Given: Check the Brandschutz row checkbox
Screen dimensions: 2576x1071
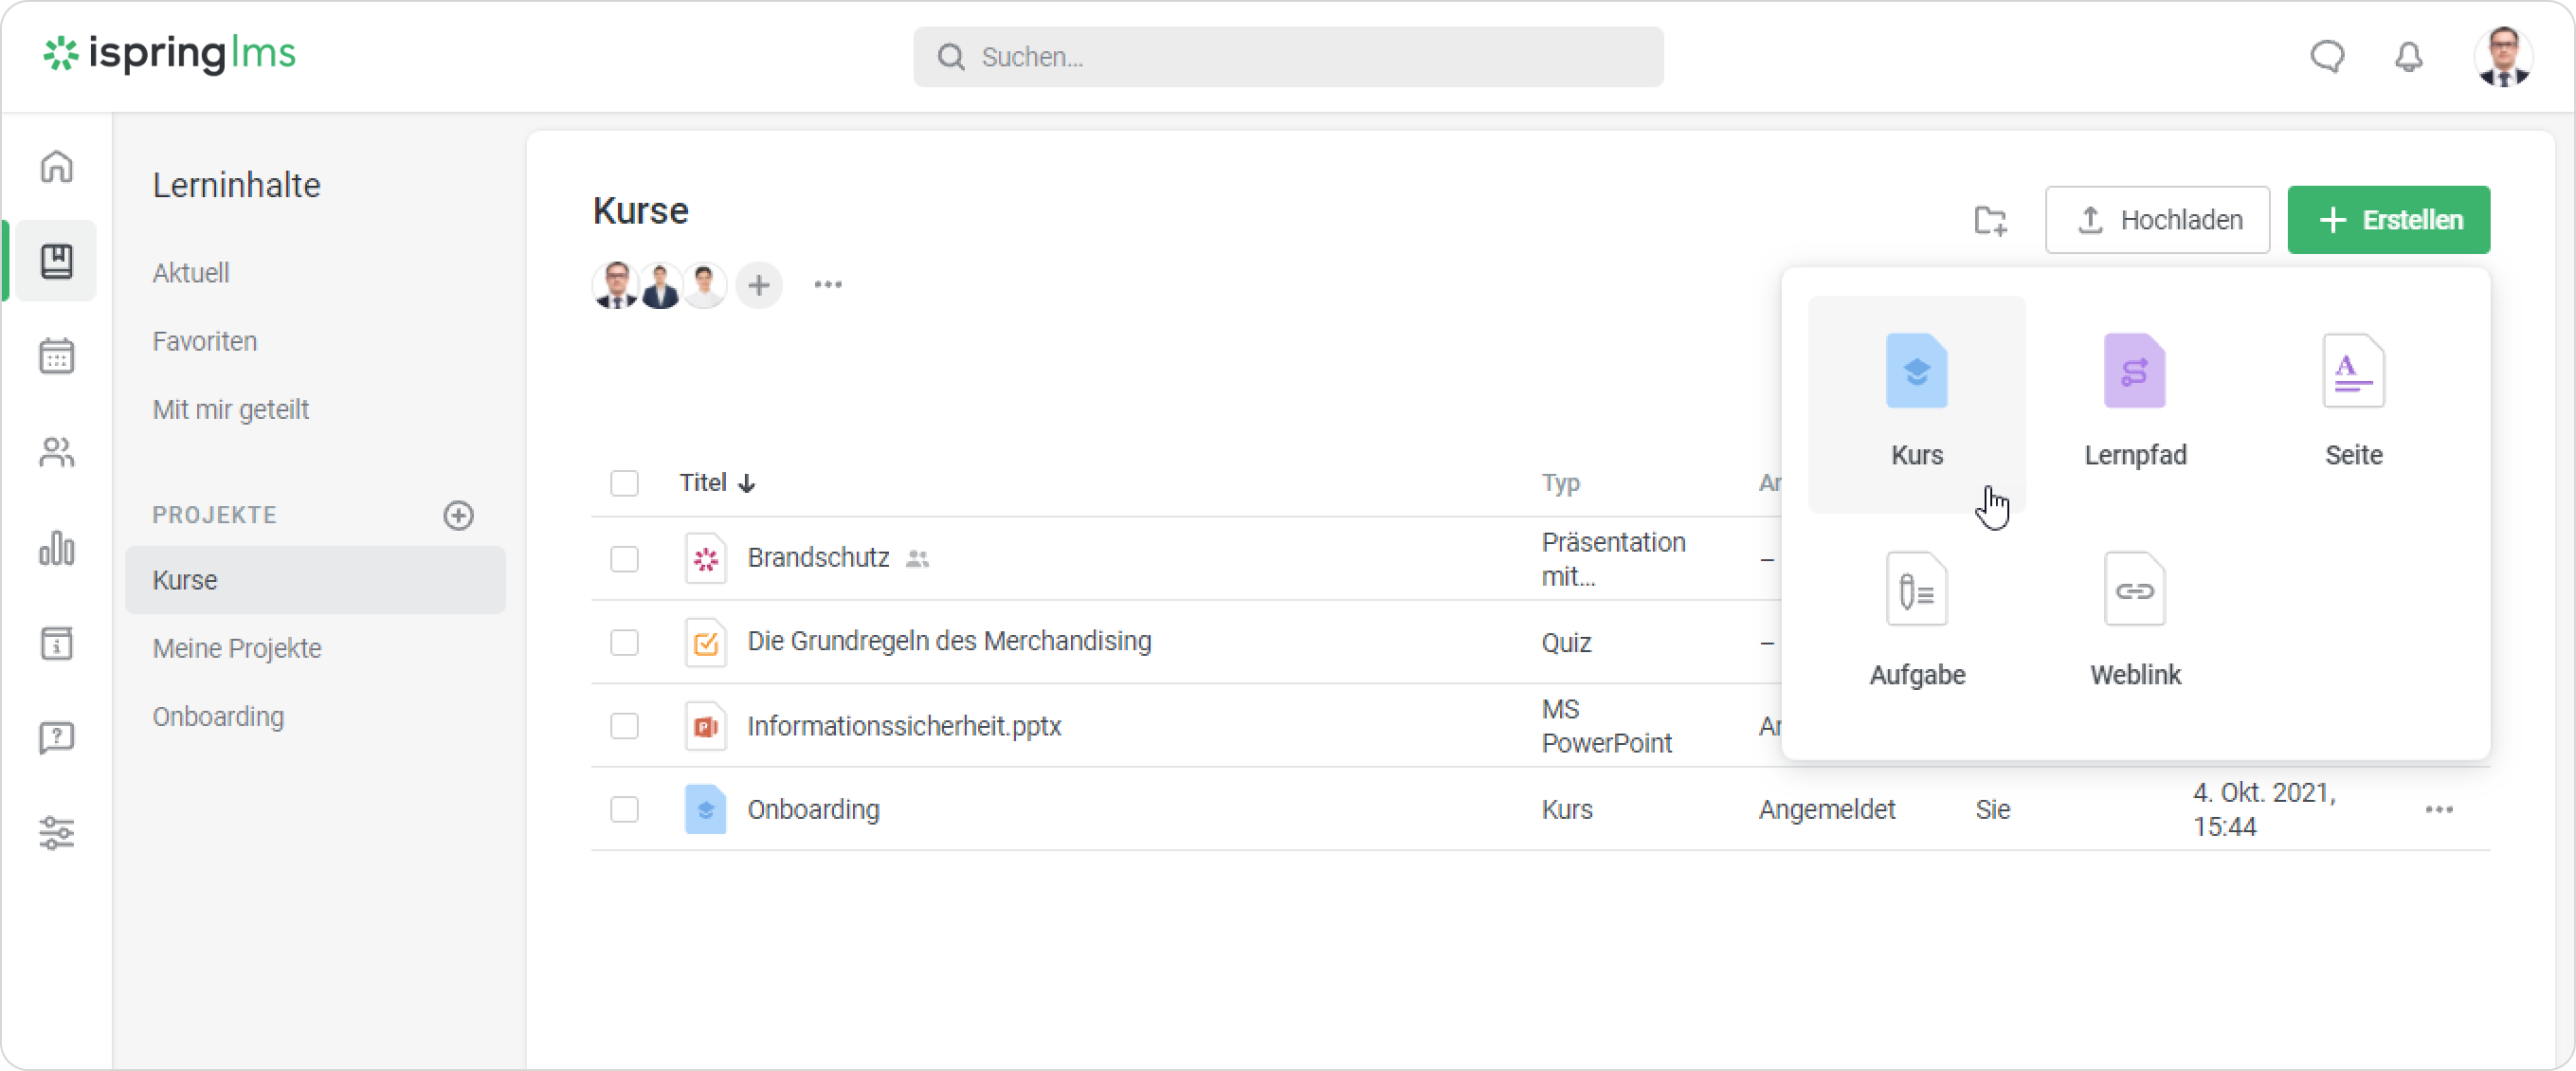Looking at the screenshot, I should click(x=624, y=558).
